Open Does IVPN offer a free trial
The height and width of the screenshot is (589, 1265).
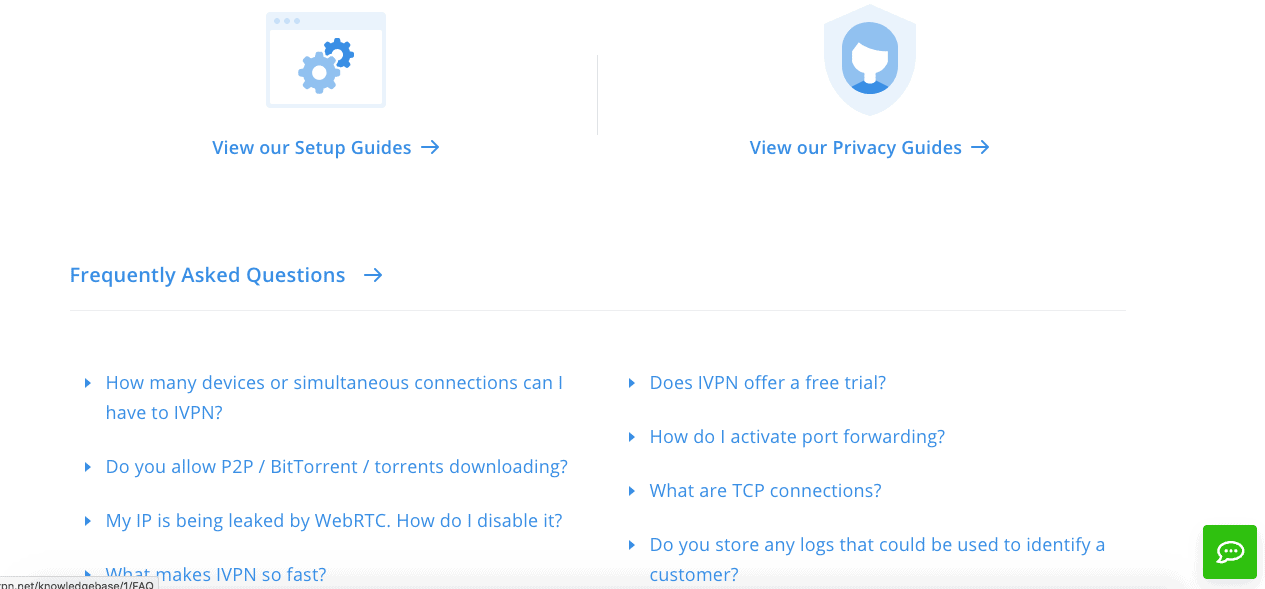tap(768, 382)
